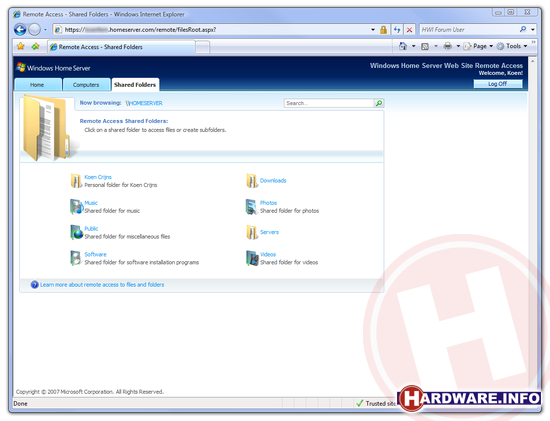Open Learn more about remote access link
Image resolution: width=550 pixels, height=421 pixels.
point(102,285)
